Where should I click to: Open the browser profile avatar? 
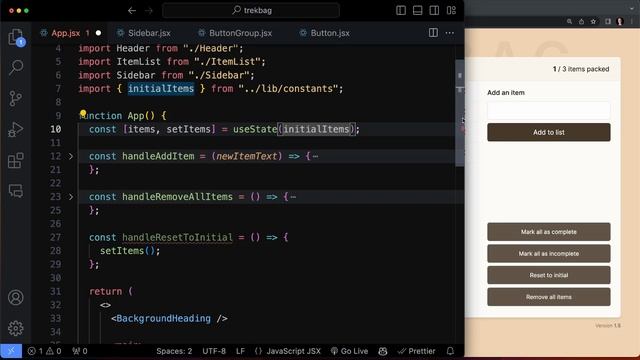click(620, 22)
